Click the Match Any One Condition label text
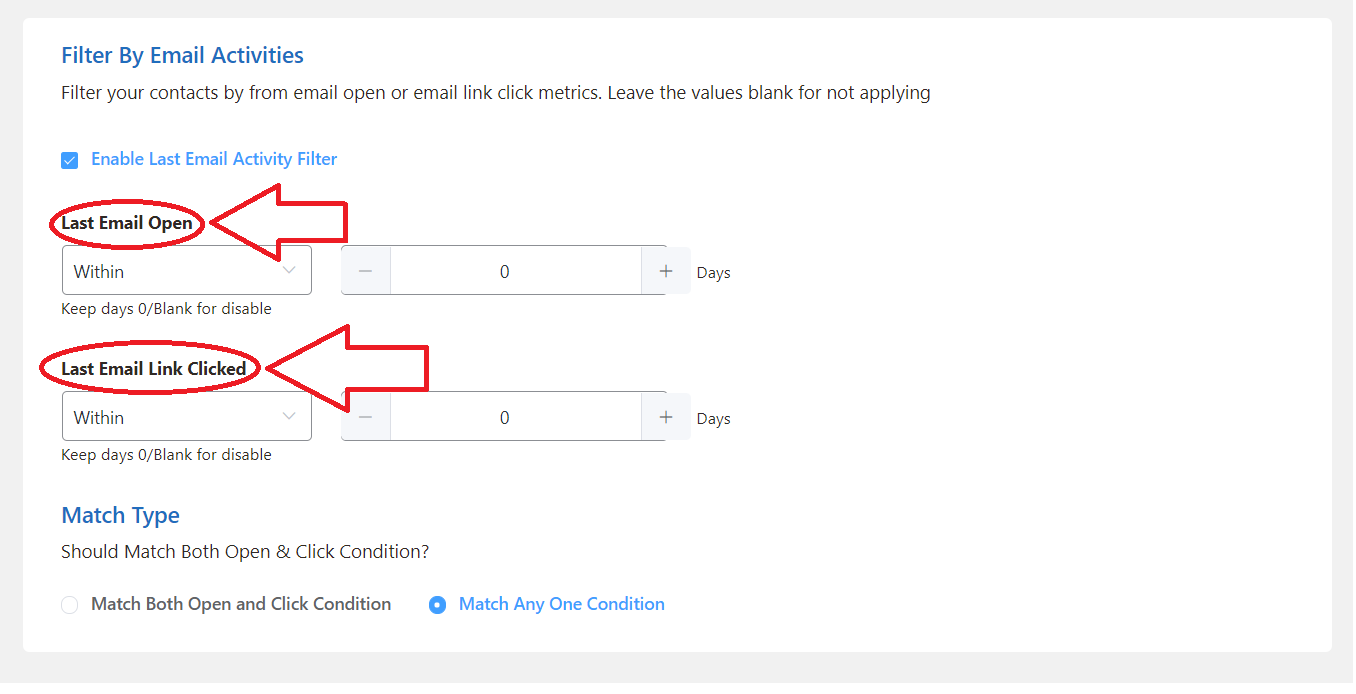Viewport: 1356px width, 694px height. [561, 604]
